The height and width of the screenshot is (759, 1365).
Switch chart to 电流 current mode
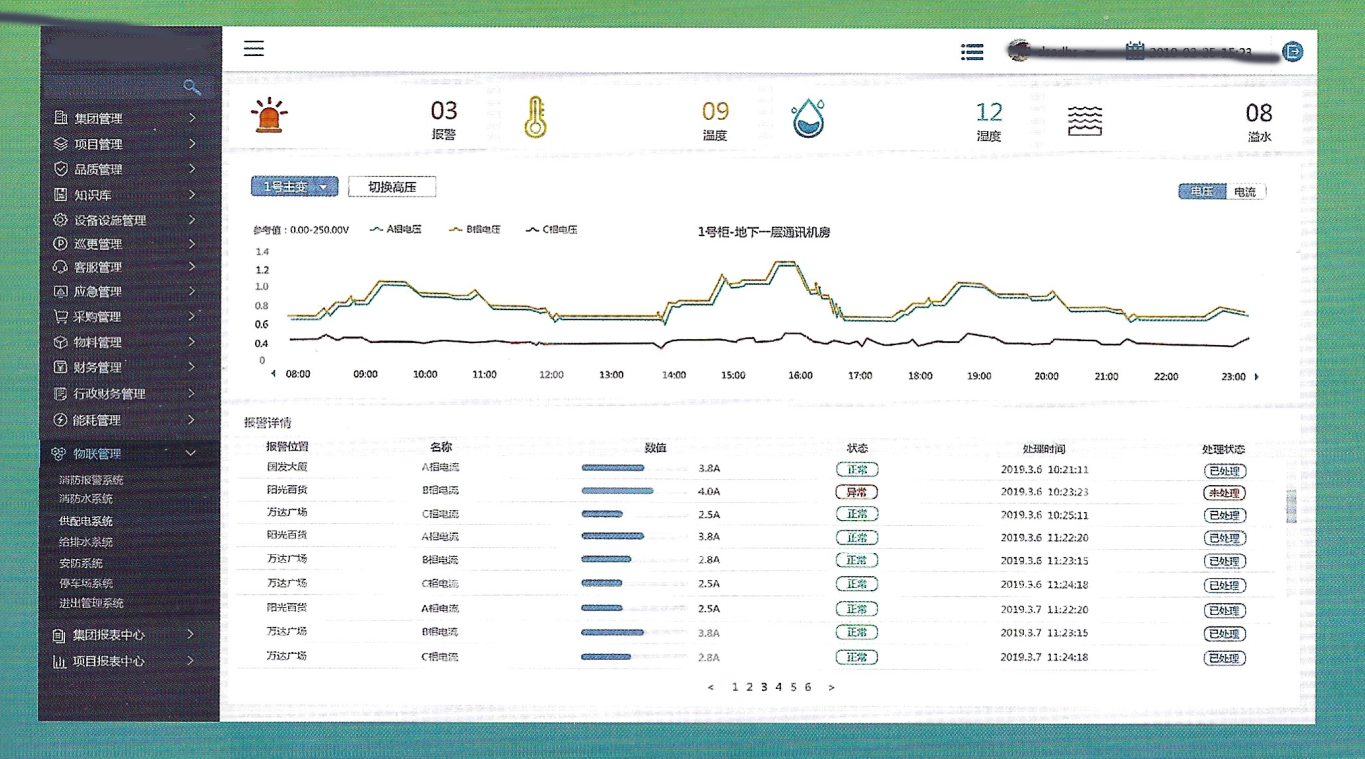1245,191
